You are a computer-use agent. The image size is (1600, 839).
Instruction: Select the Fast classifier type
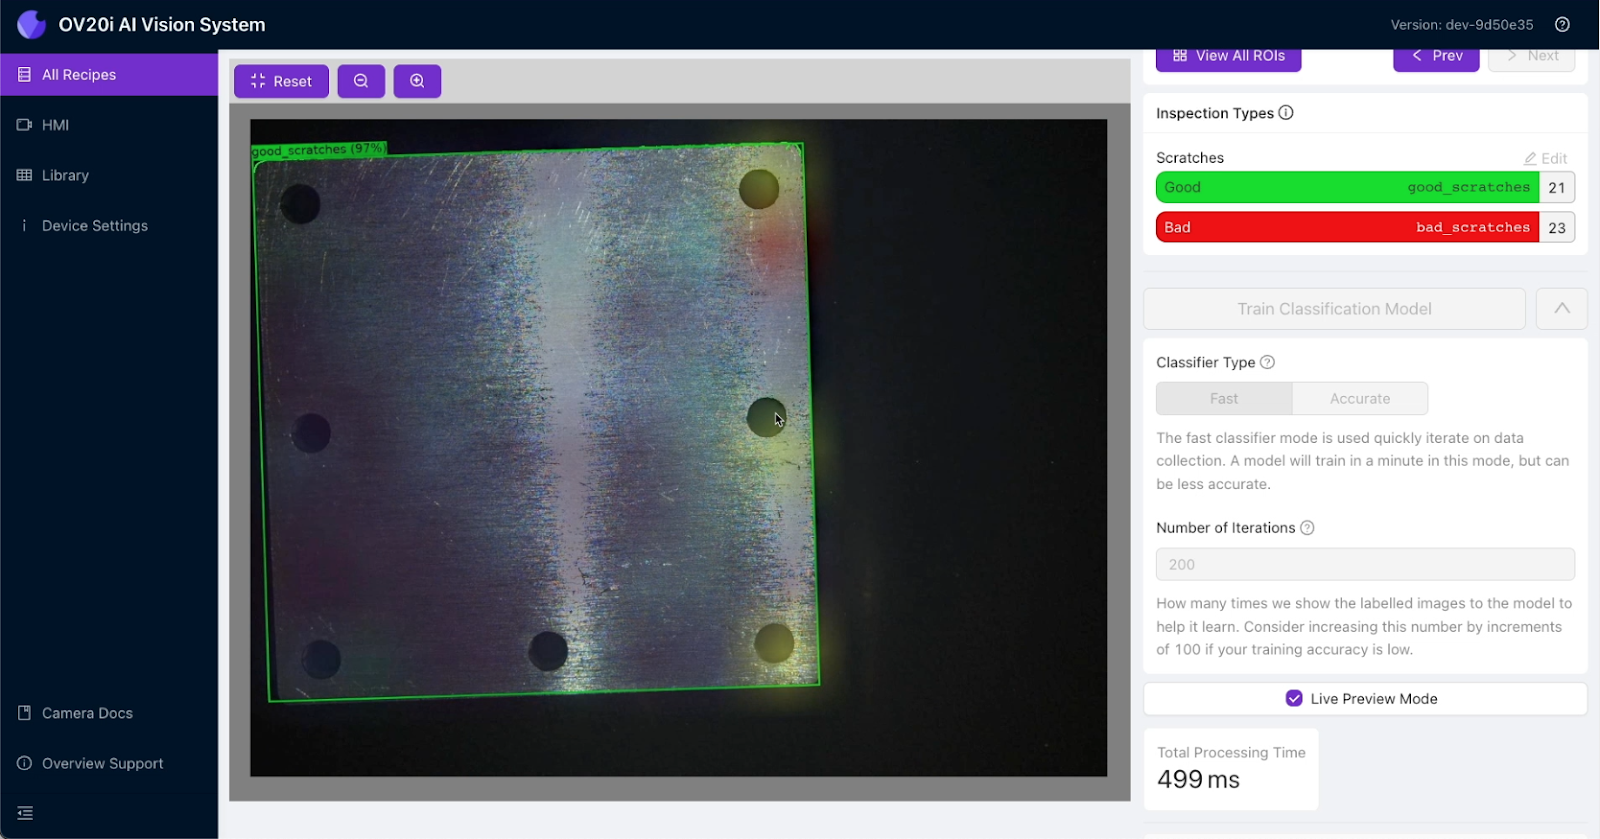coord(1224,398)
